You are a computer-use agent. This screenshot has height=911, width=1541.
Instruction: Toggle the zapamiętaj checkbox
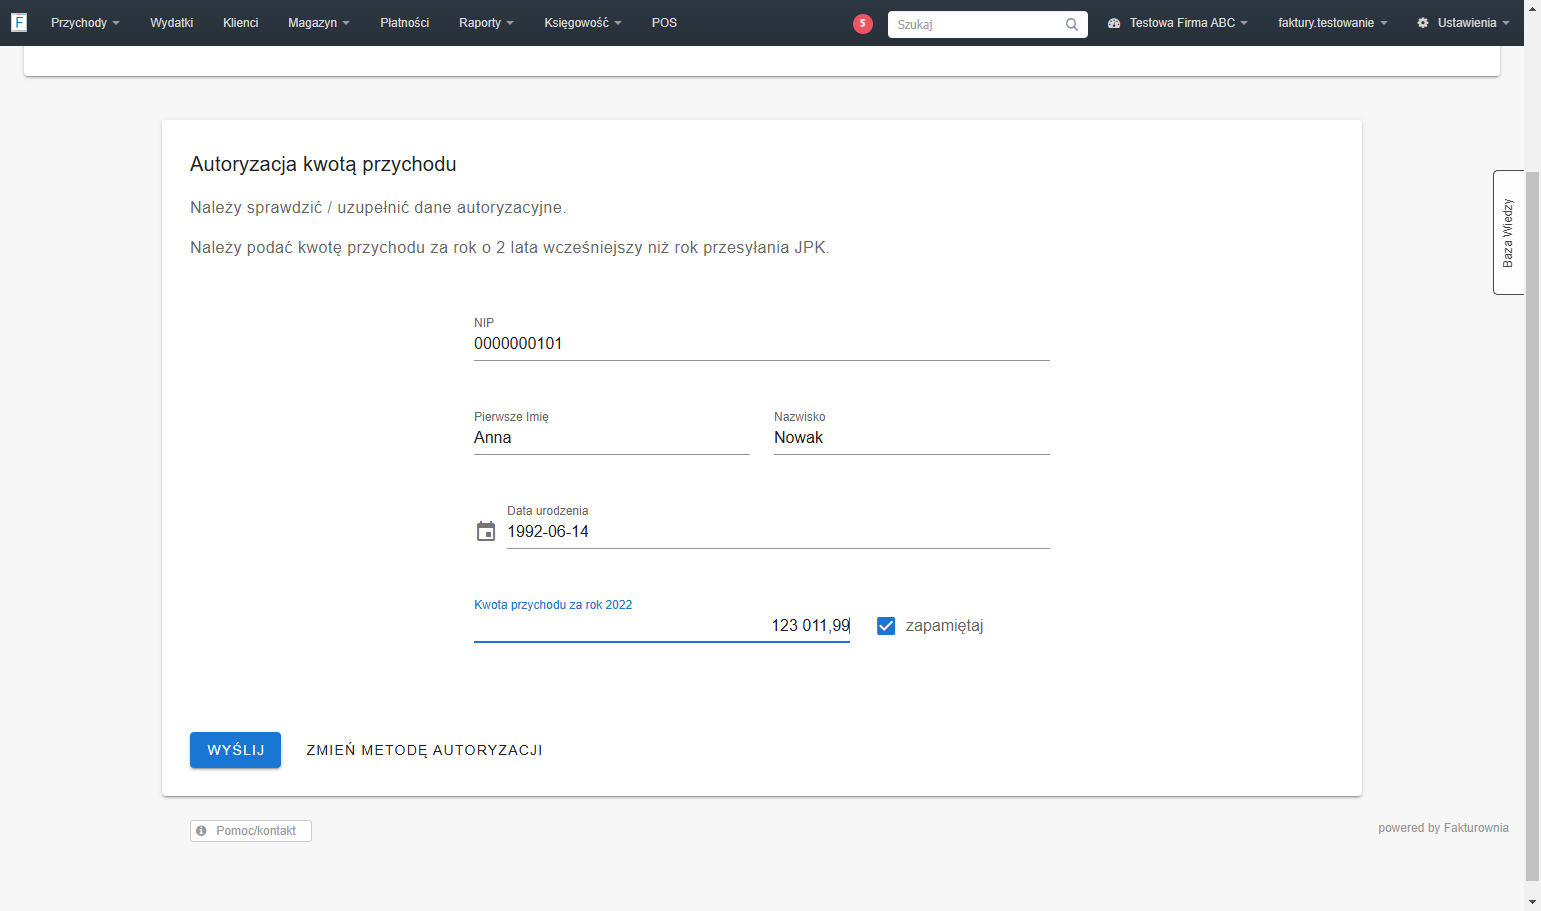click(x=886, y=626)
